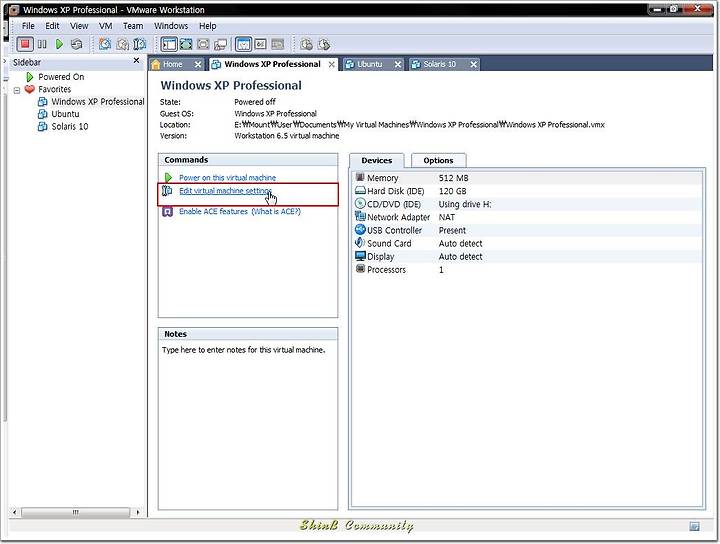The width and height of the screenshot is (720, 544).
Task: Click the Edit settings command icon
Action: 168,191
